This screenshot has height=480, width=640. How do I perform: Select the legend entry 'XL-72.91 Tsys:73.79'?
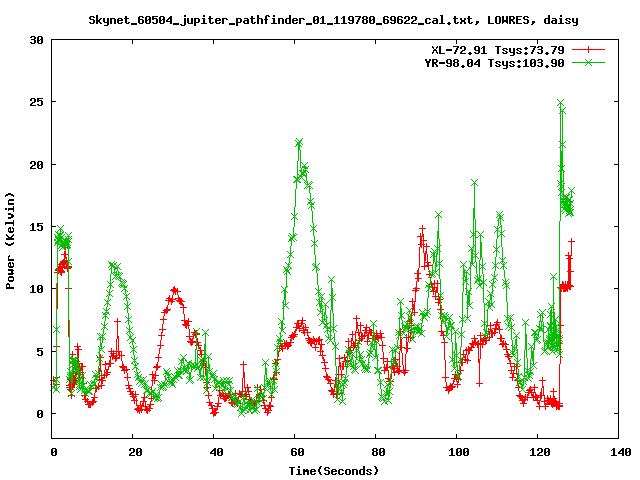[498, 50]
